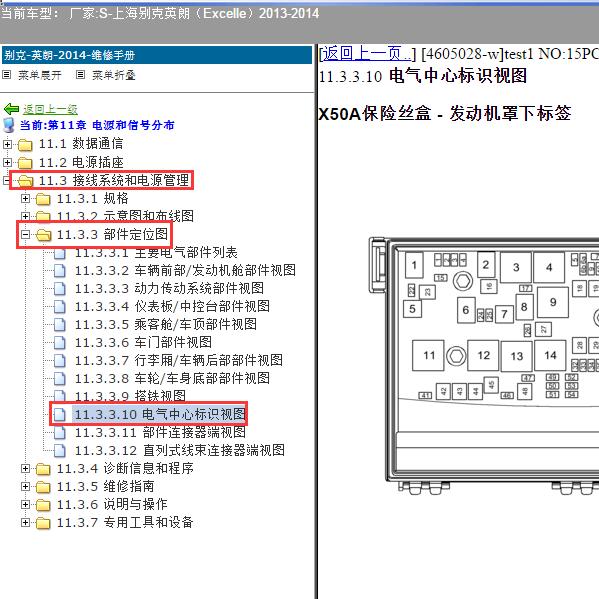Click the folder icon of 11.3.1 规格
The width and height of the screenshot is (599, 599).
point(43,199)
